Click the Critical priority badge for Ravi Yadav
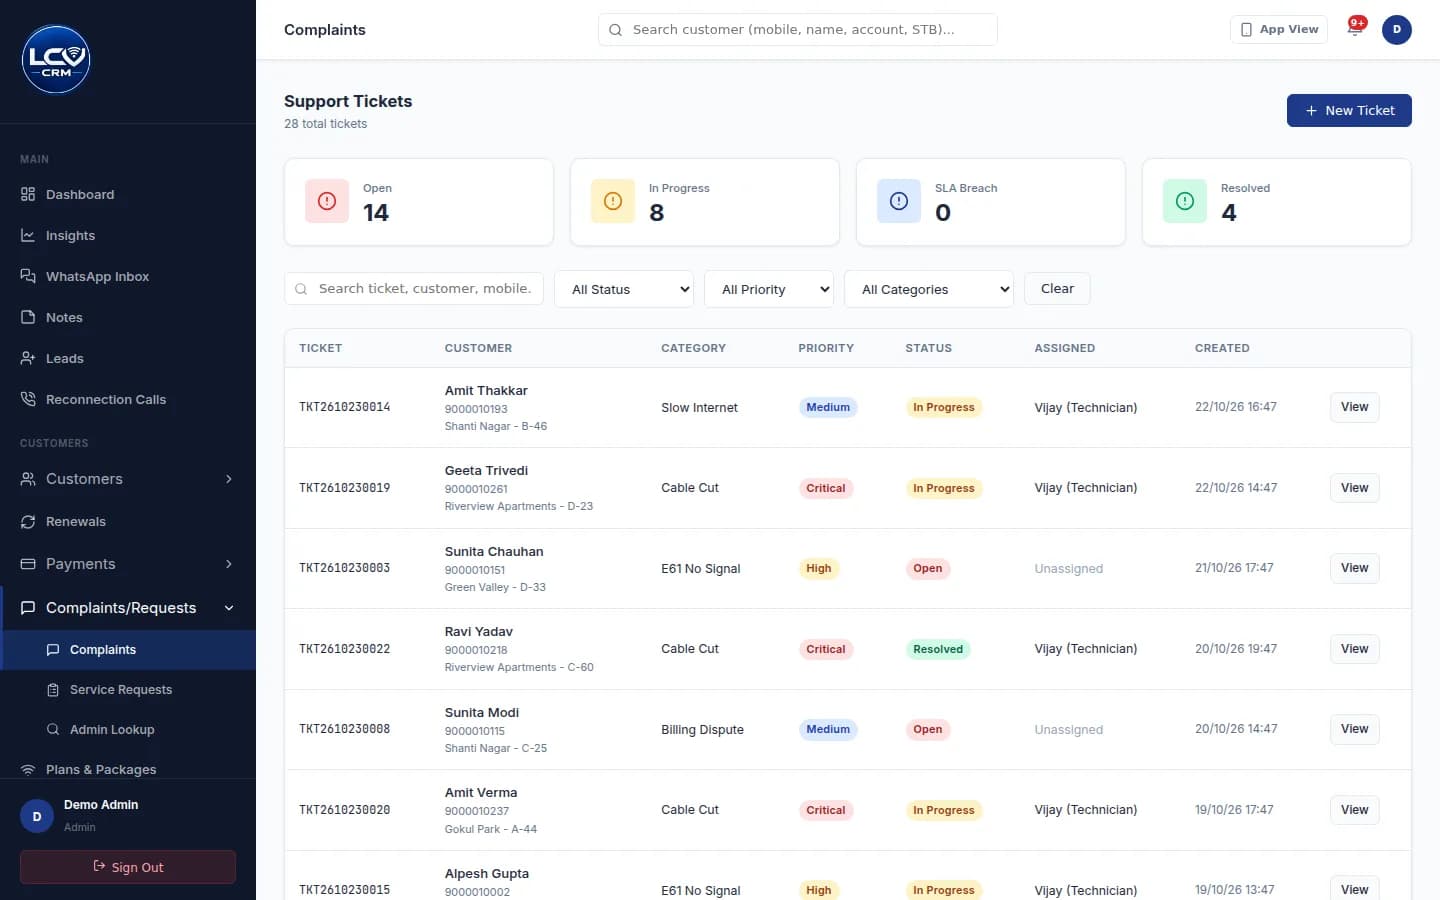Image resolution: width=1440 pixels, height=900 pixels. click(826, 649)
